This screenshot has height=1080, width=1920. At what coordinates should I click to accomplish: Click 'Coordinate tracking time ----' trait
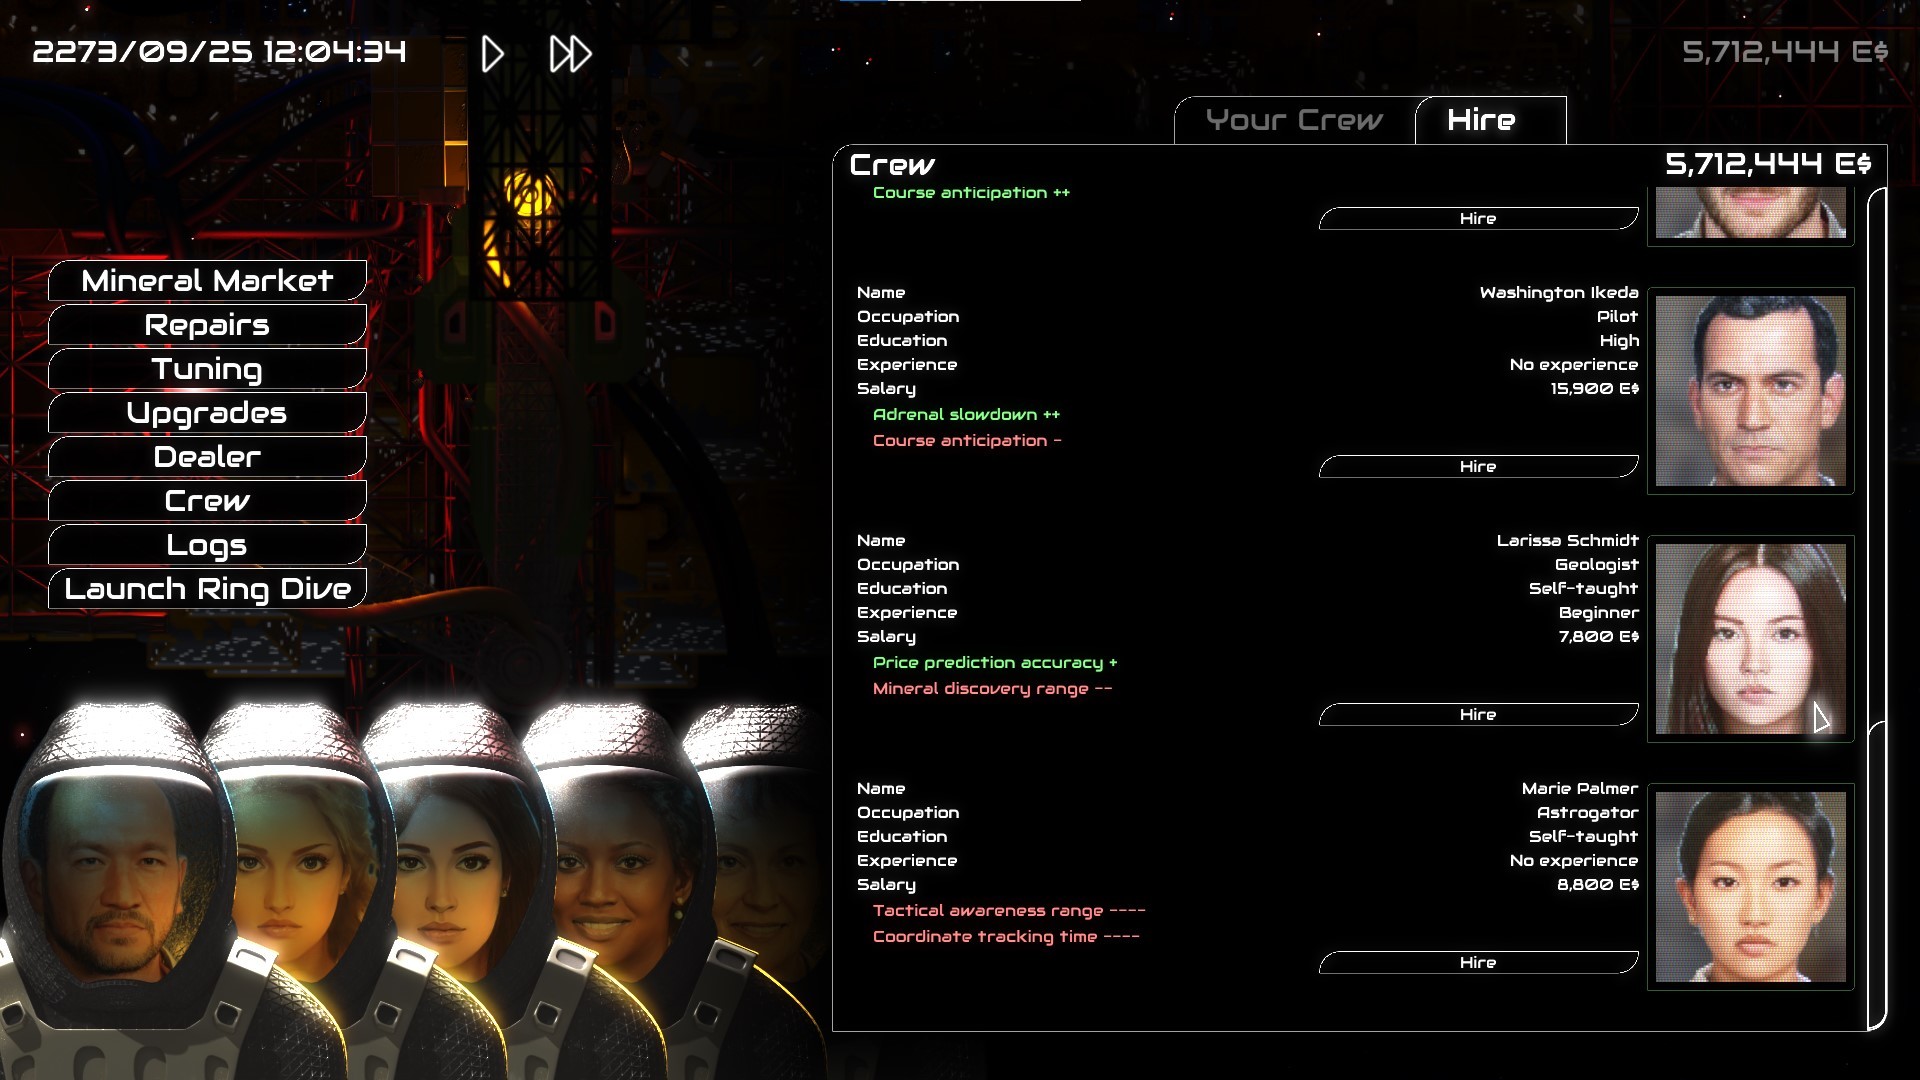point(1006,937)
